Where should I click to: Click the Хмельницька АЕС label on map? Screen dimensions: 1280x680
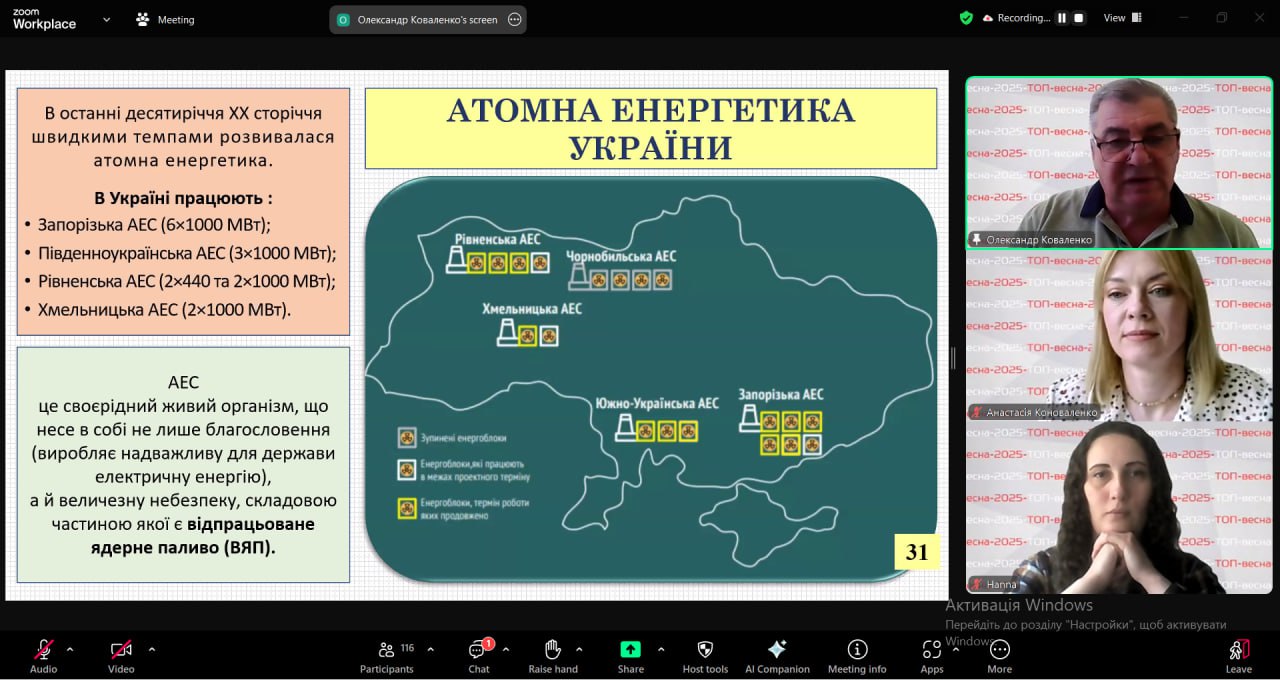click(x=531, y=309)
